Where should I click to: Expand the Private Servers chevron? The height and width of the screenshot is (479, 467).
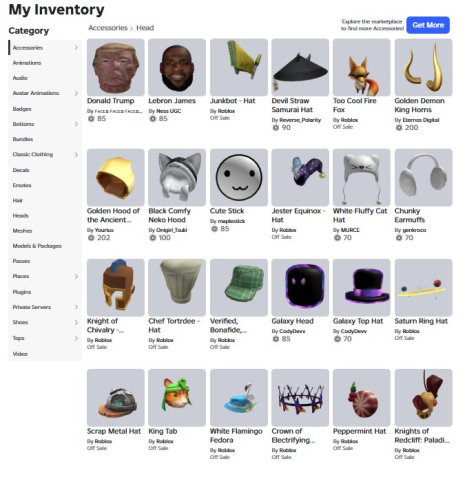[x=76, y=307]
